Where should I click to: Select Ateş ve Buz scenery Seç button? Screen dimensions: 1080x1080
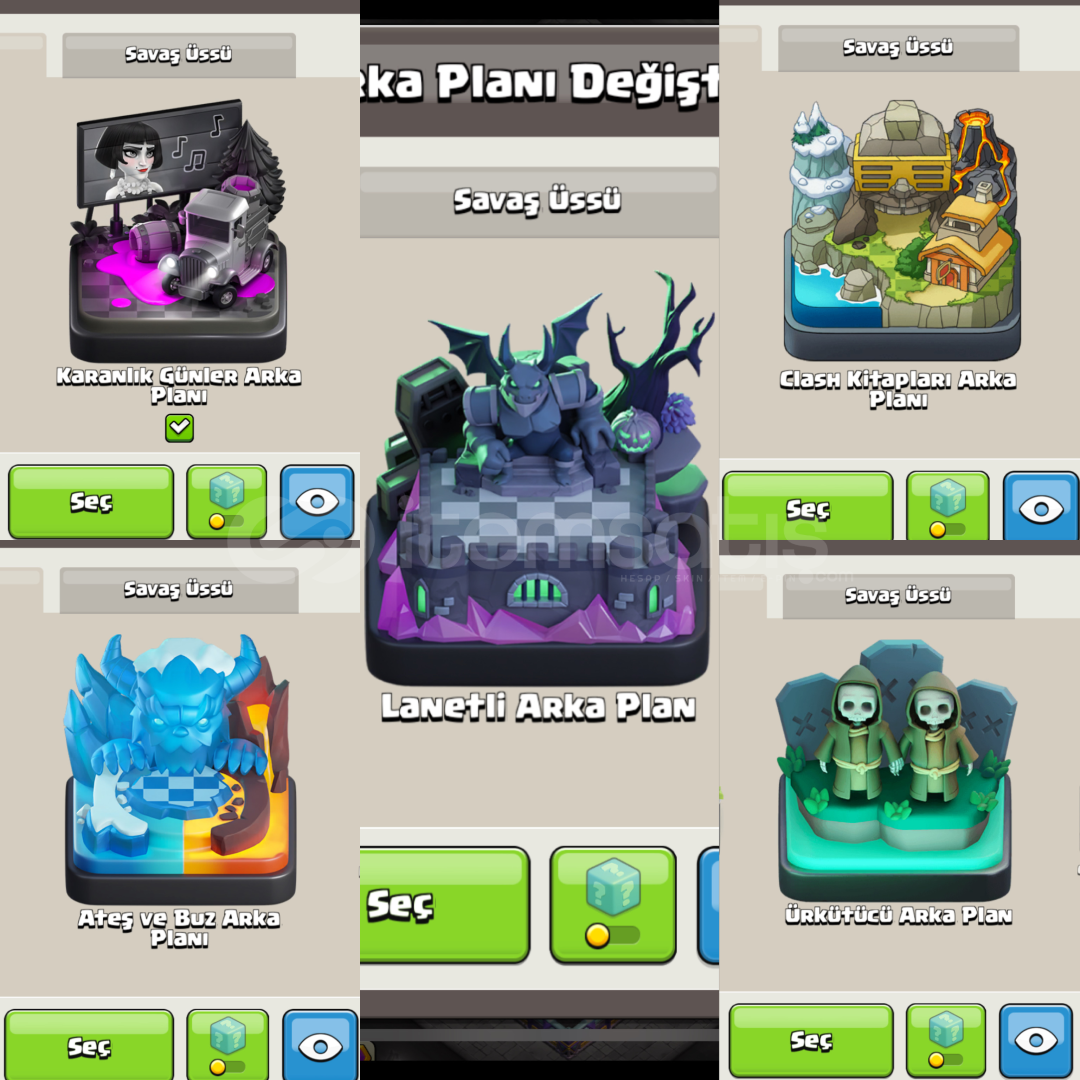(x=89, y=1045)
